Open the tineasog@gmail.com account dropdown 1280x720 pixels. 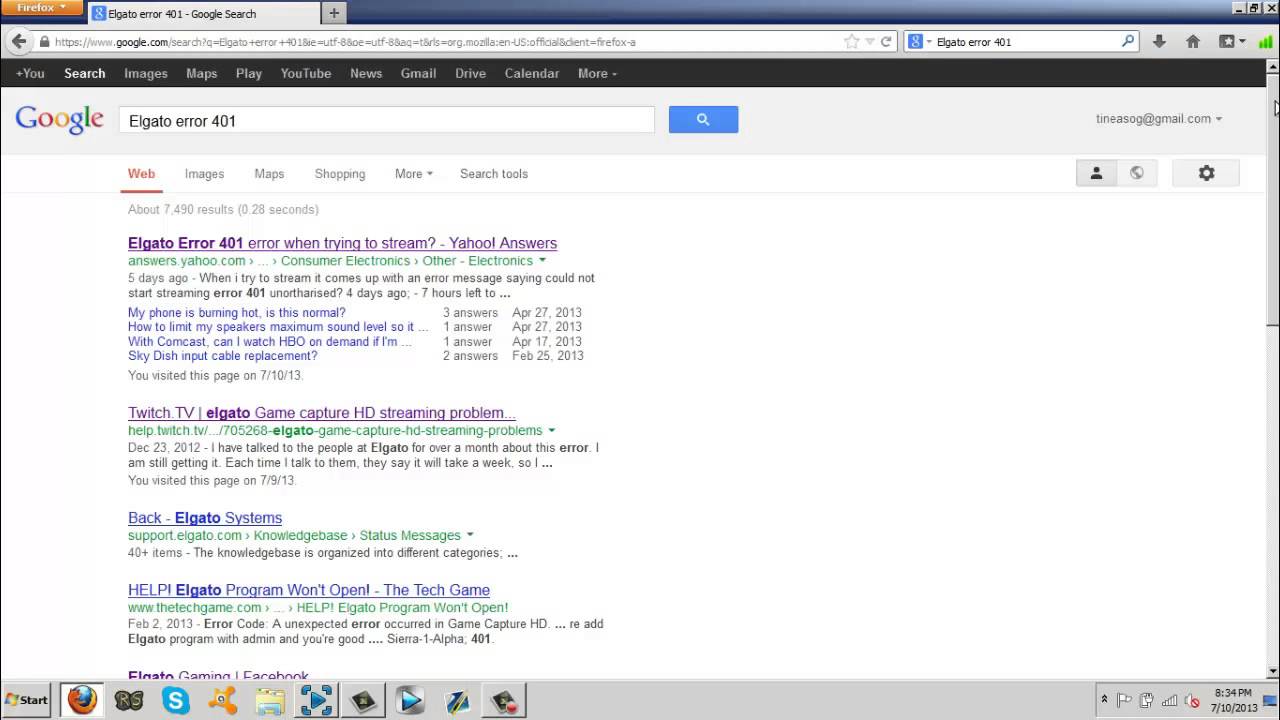pos(1159,118)
